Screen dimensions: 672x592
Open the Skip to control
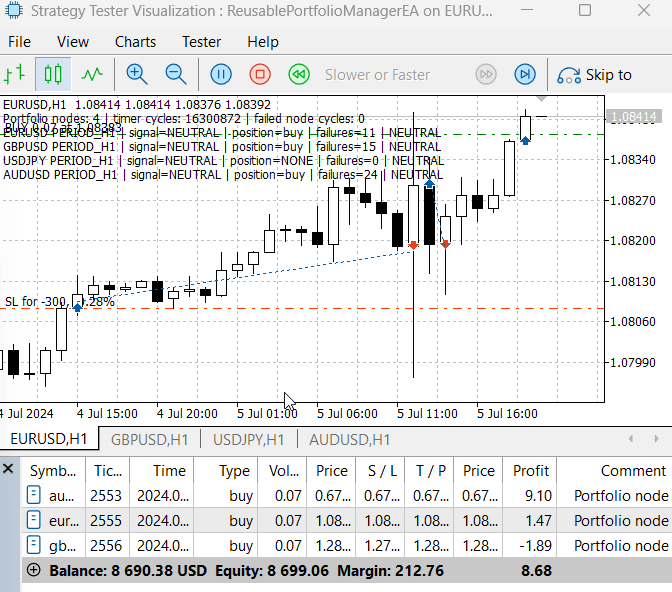(594, 75)
